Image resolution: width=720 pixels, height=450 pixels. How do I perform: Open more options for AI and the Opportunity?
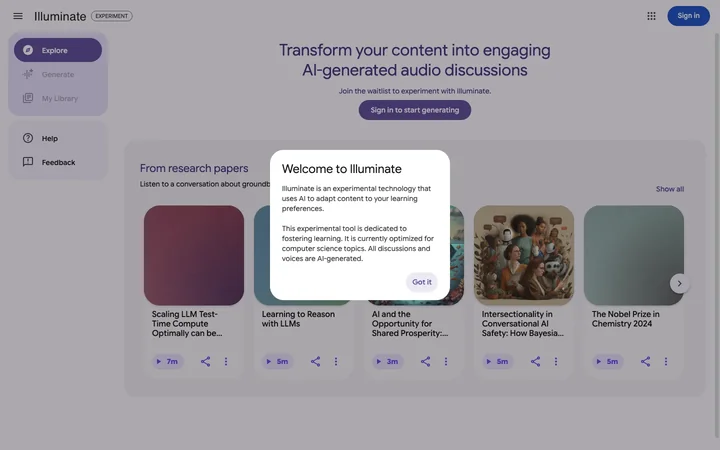point(446,361)
